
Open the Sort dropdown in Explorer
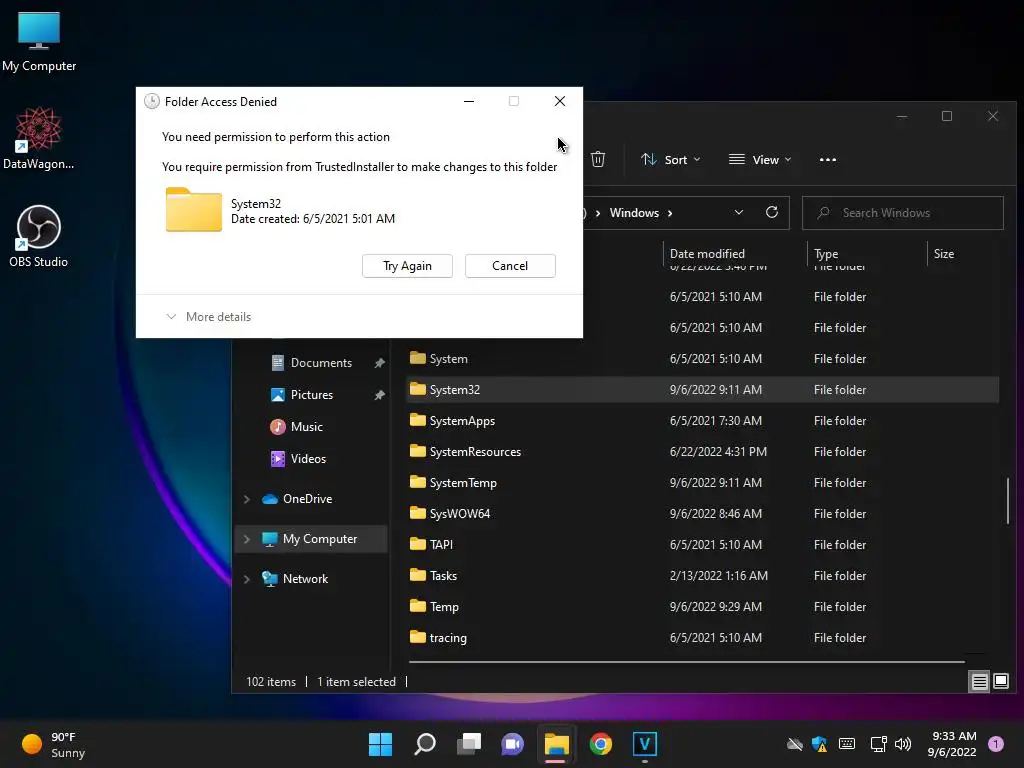point(670,160)
